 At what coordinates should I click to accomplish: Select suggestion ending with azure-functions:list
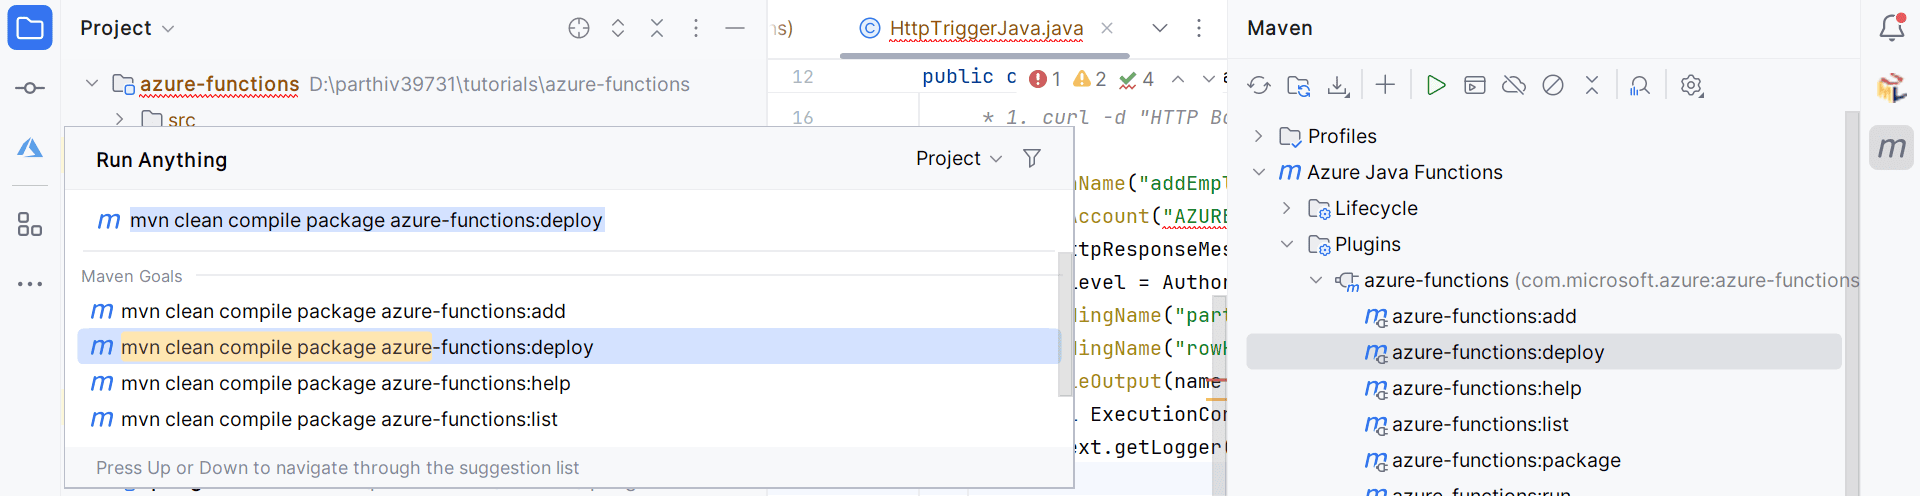pyautogui.click(x=568, y=419)
